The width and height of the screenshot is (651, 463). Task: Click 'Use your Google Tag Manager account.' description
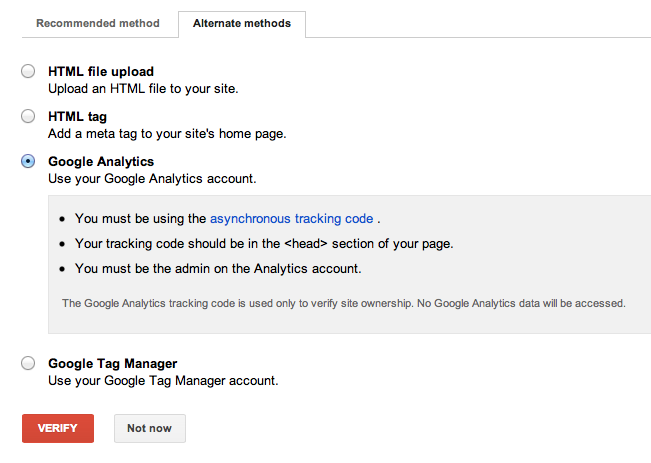tap(163, 381)
